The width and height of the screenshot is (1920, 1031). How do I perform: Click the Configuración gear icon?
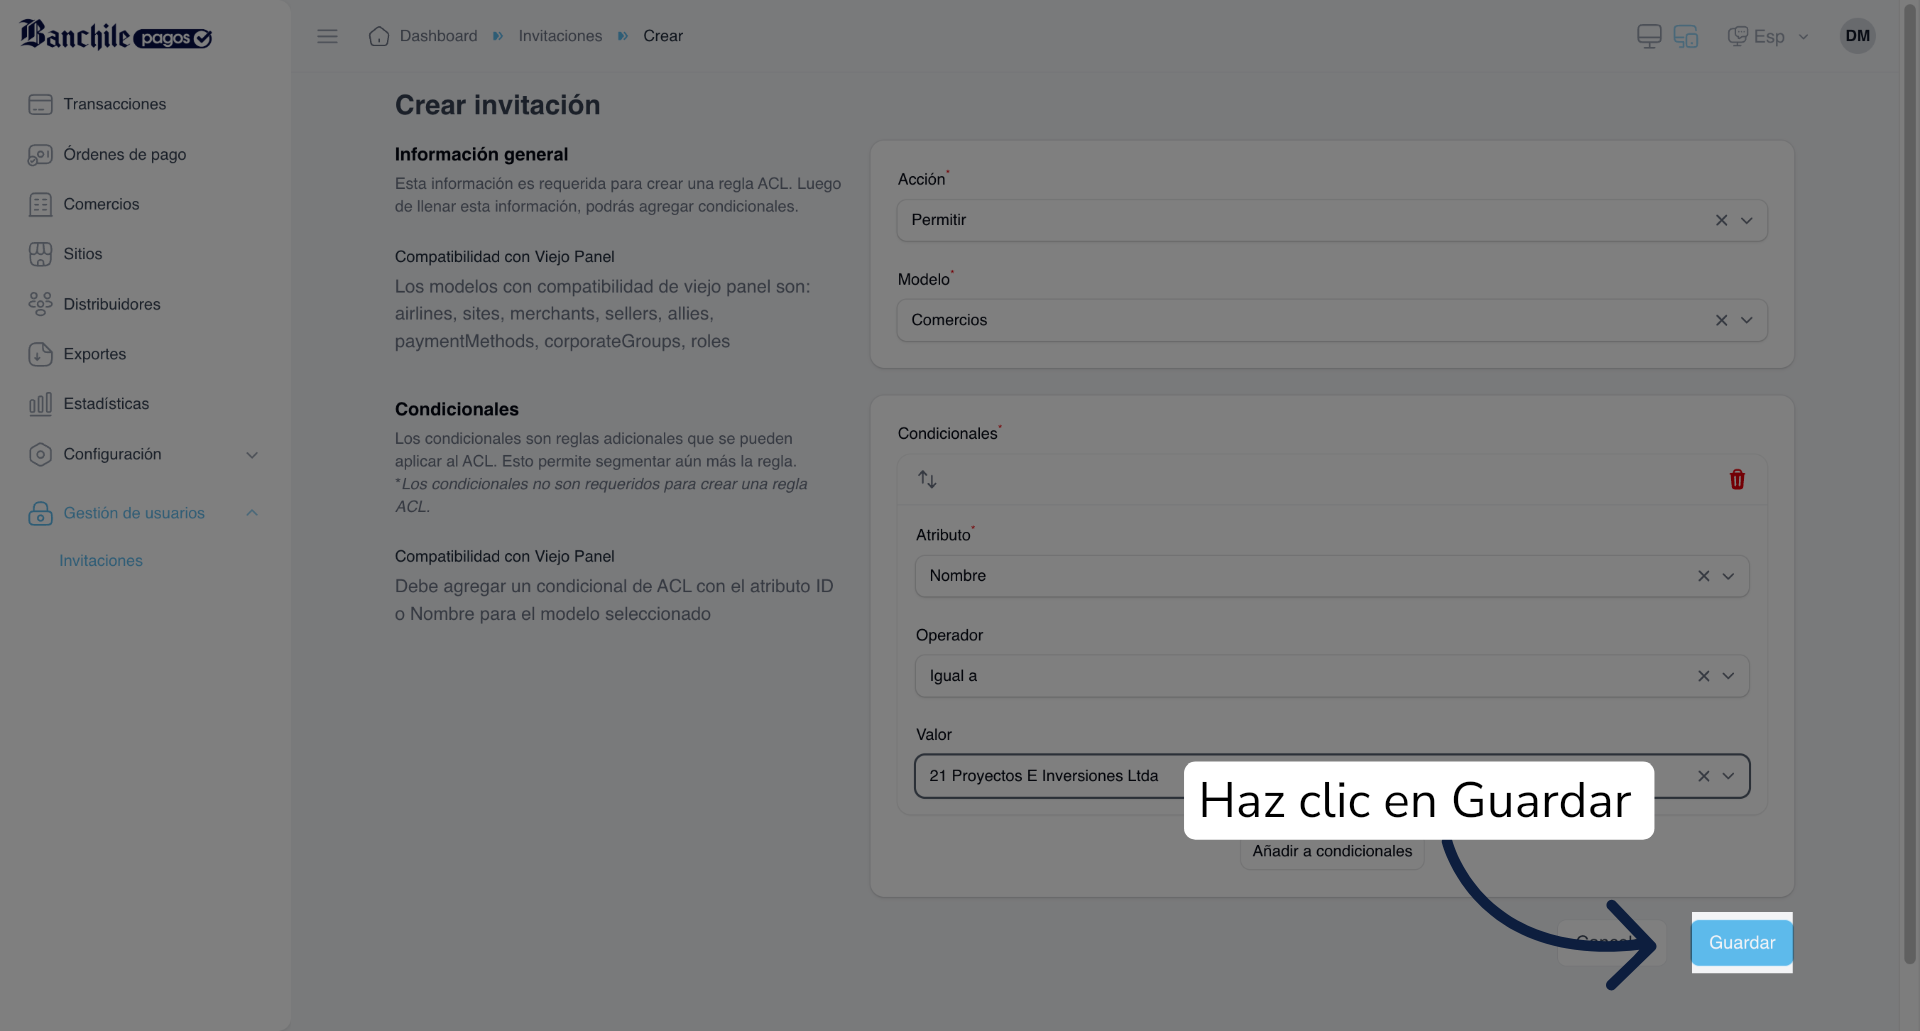click(40, 455)
